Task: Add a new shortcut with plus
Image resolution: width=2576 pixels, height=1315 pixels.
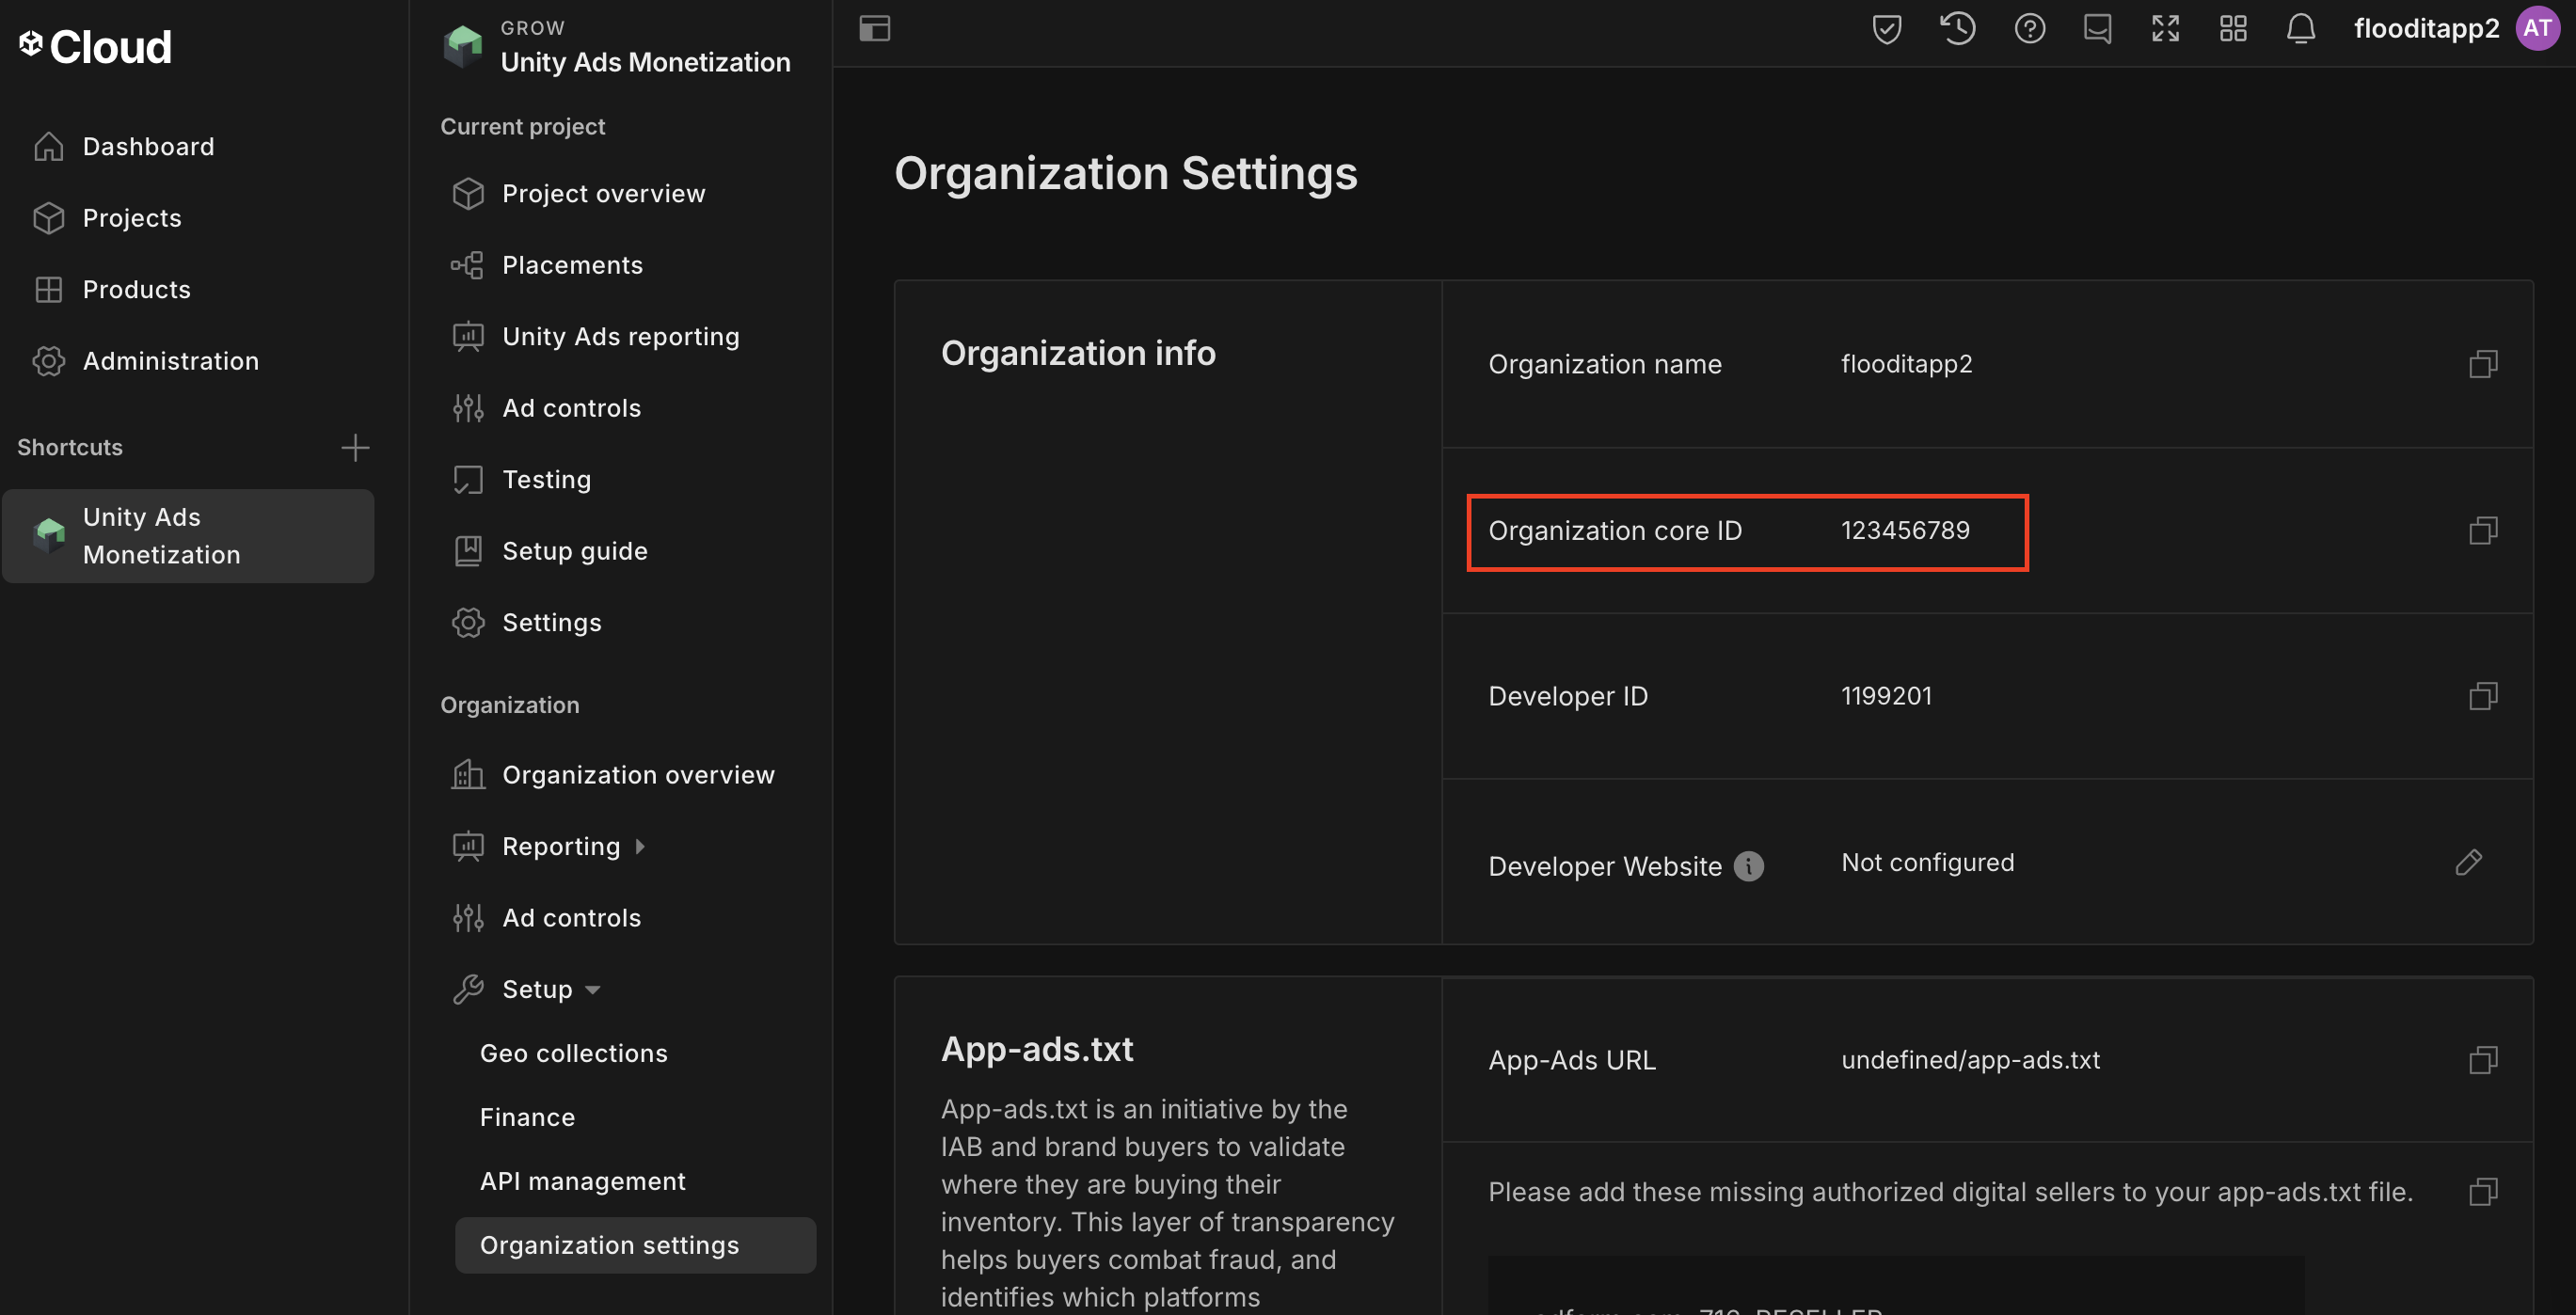Action: pyautogui.click(x=355, y=447)
